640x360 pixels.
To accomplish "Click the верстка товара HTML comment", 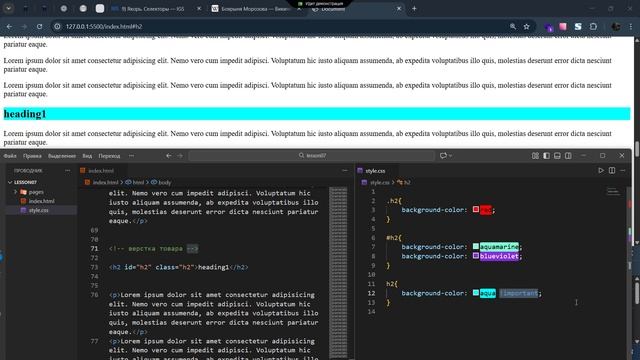I will [x=153, y=249].
